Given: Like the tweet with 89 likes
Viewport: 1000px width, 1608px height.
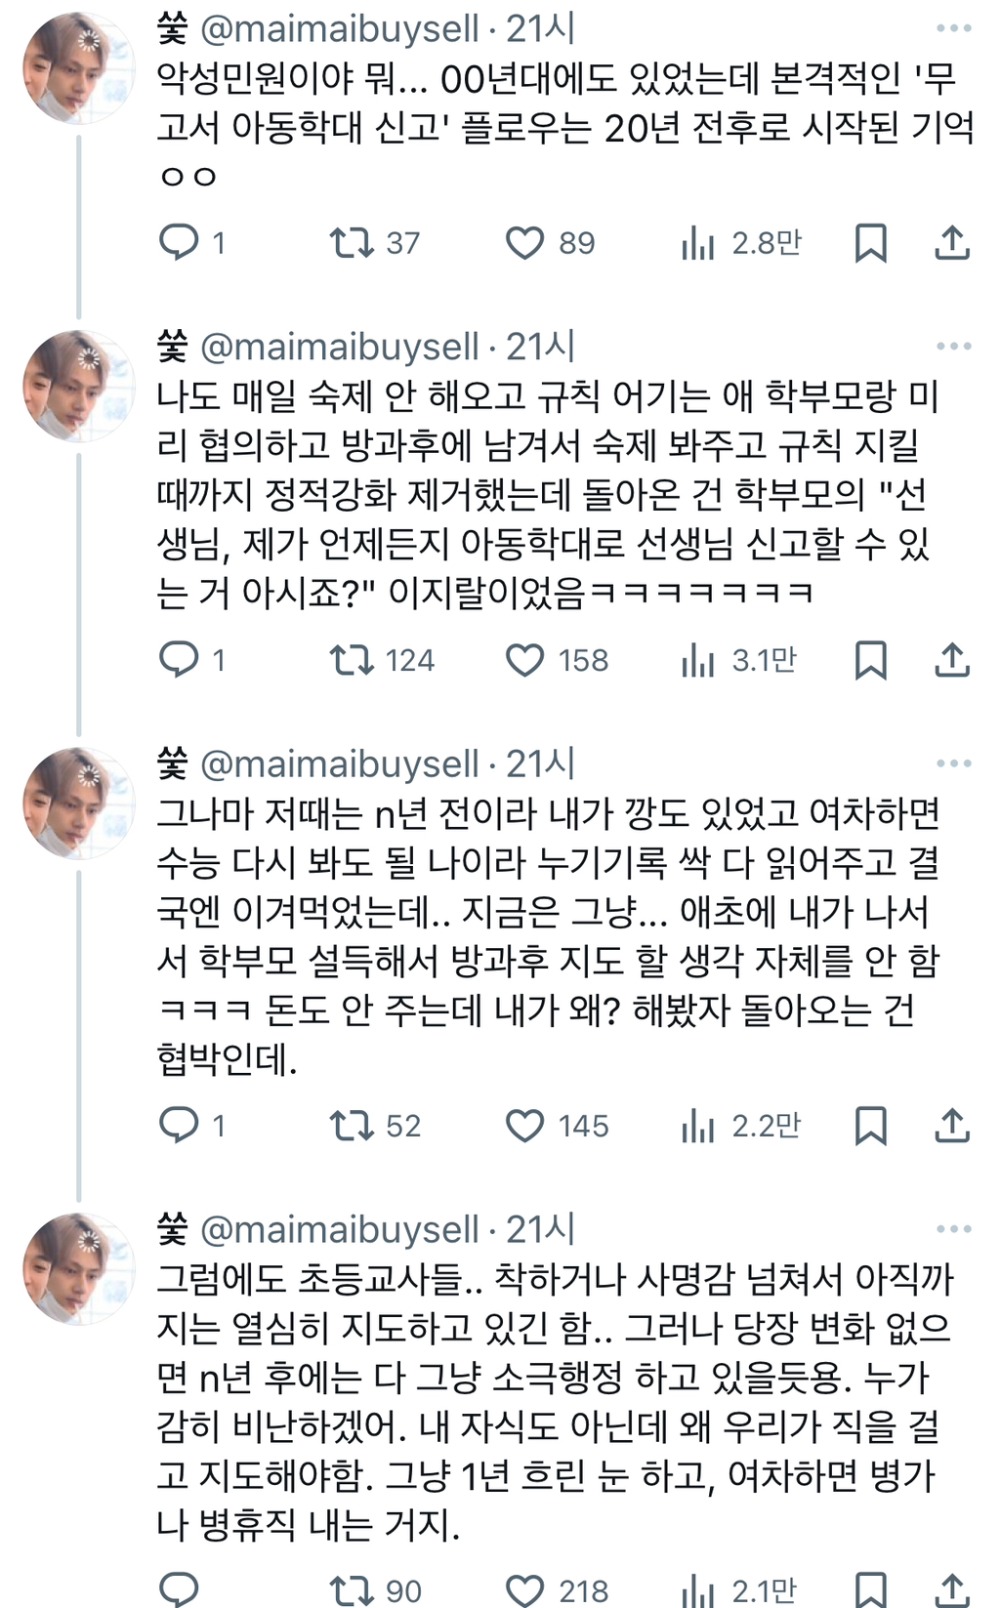Looking at the screenshot, I should point(524,243).
